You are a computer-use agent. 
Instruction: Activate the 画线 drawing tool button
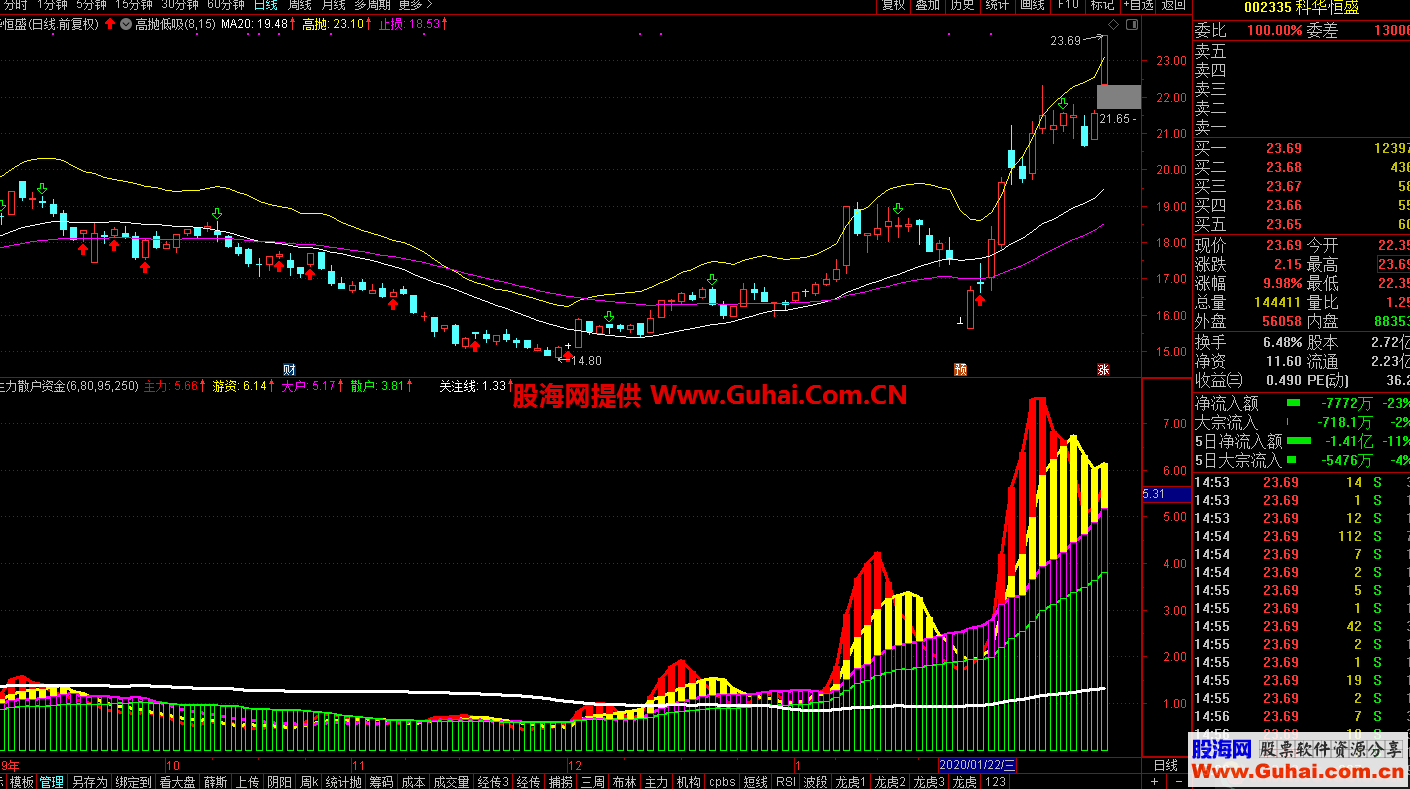[x=1032, y=5]
